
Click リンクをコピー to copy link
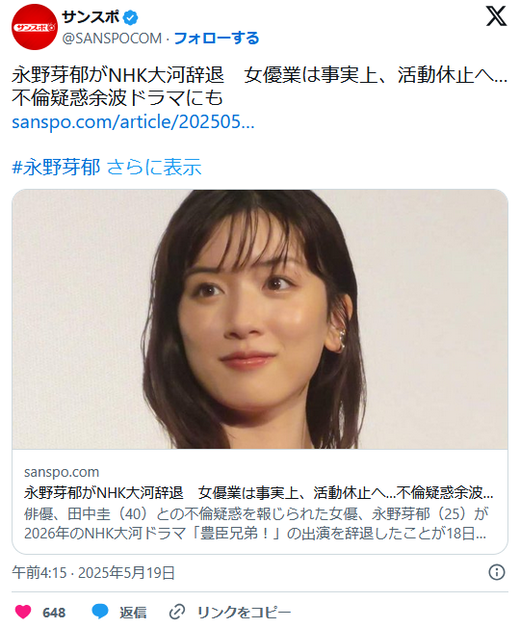pyautogui.click(x=244, y=612)
